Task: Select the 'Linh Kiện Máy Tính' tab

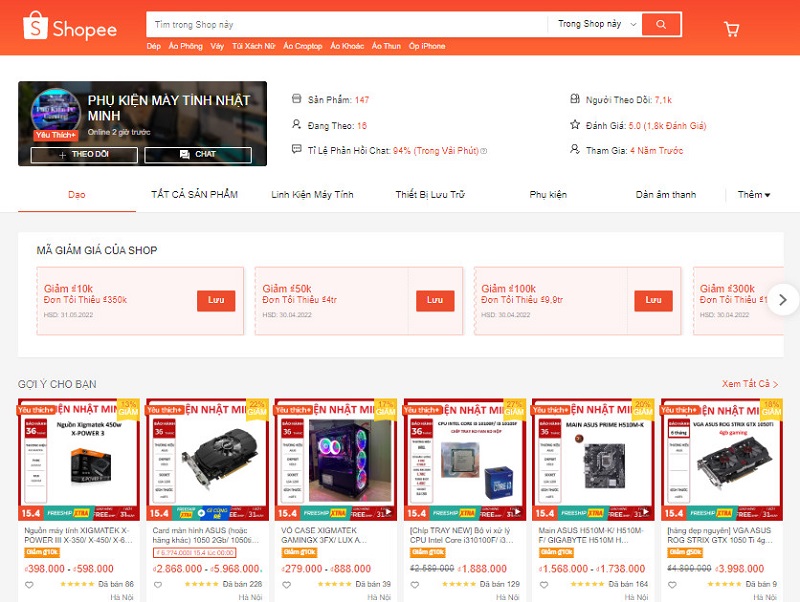Action: (x=312, y=195)
